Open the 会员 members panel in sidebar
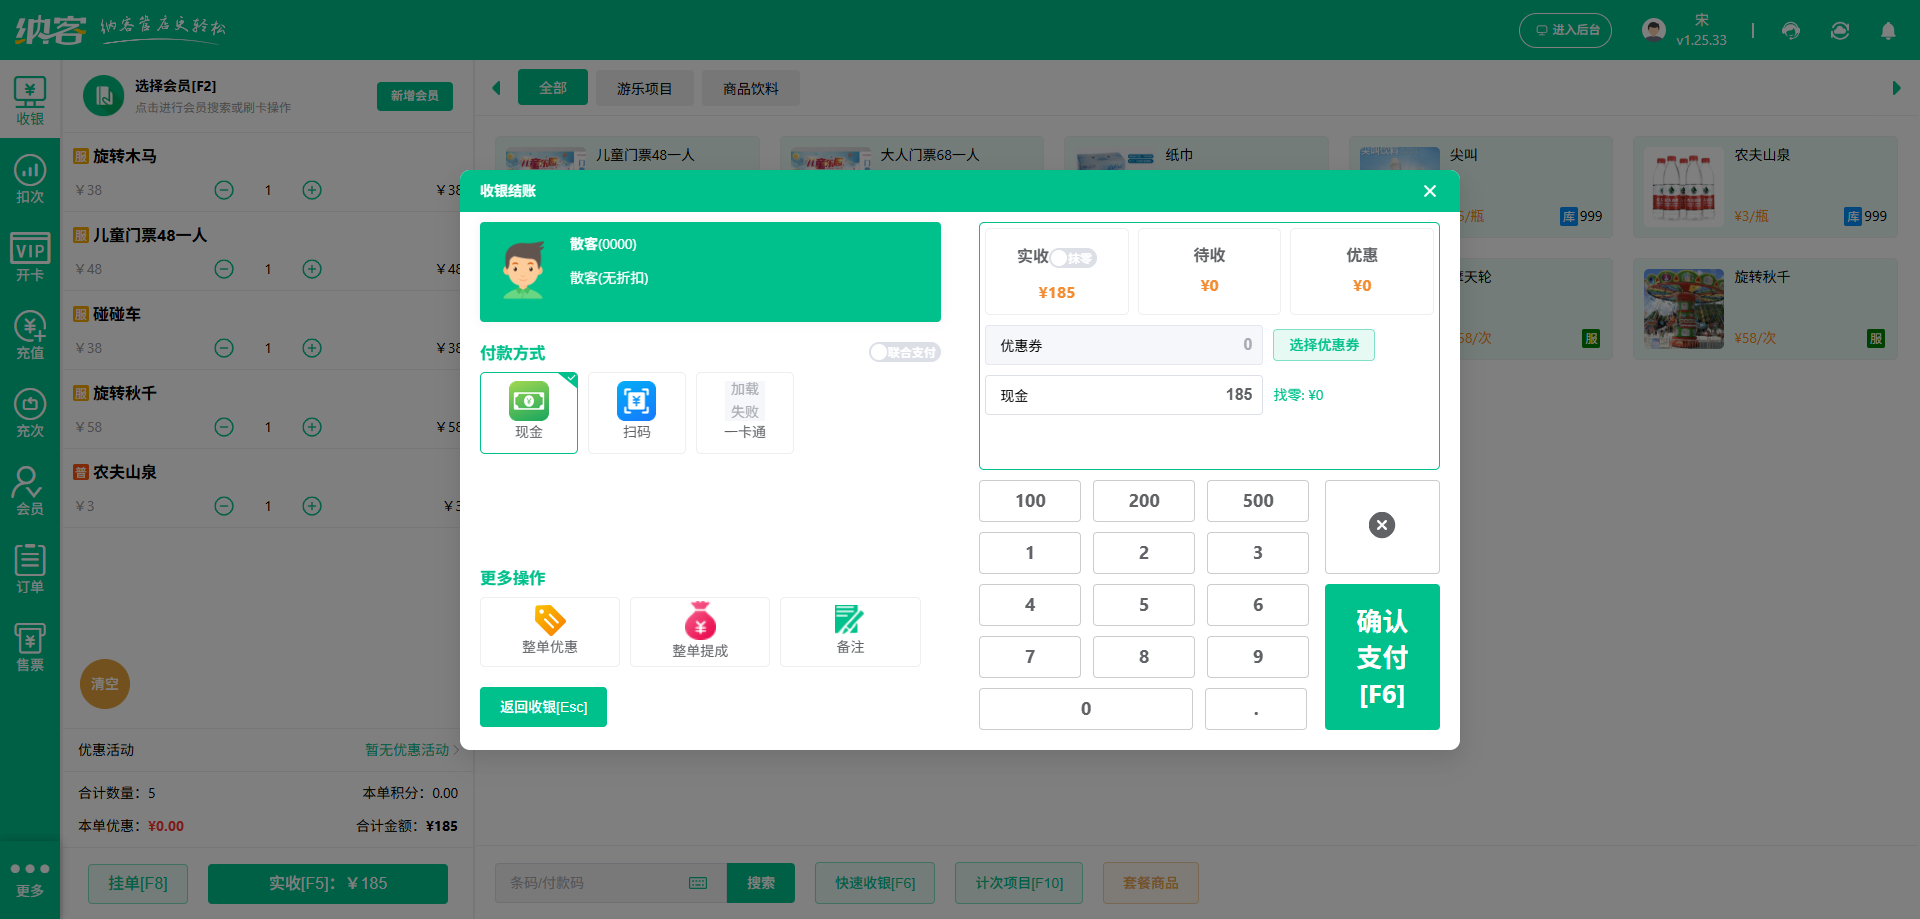This screenshot has height=919, width=1920. 29,489
